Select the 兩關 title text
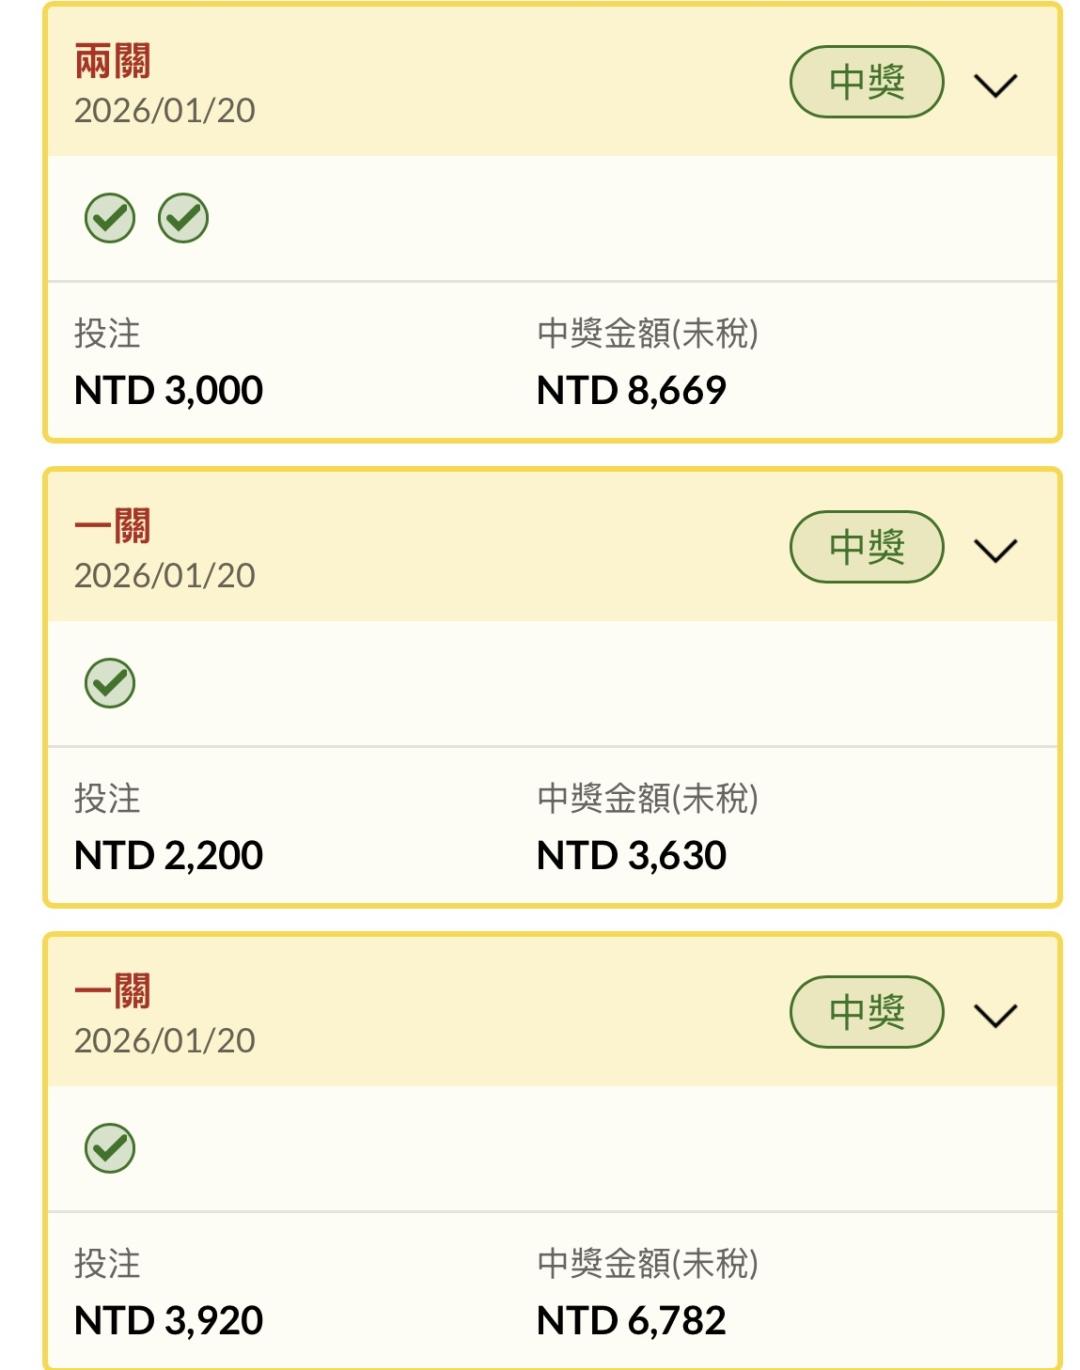This screenshot has height=1370, width=1080. coord(113,62)
